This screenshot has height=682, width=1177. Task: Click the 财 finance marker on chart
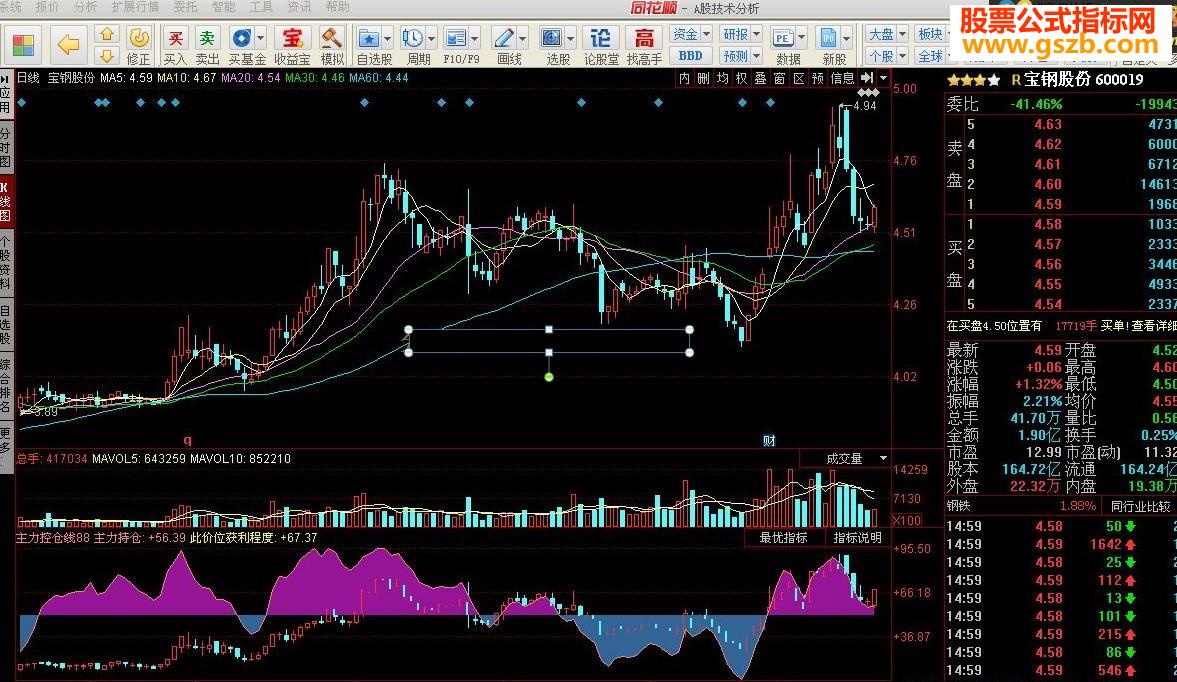coord(769,440)
